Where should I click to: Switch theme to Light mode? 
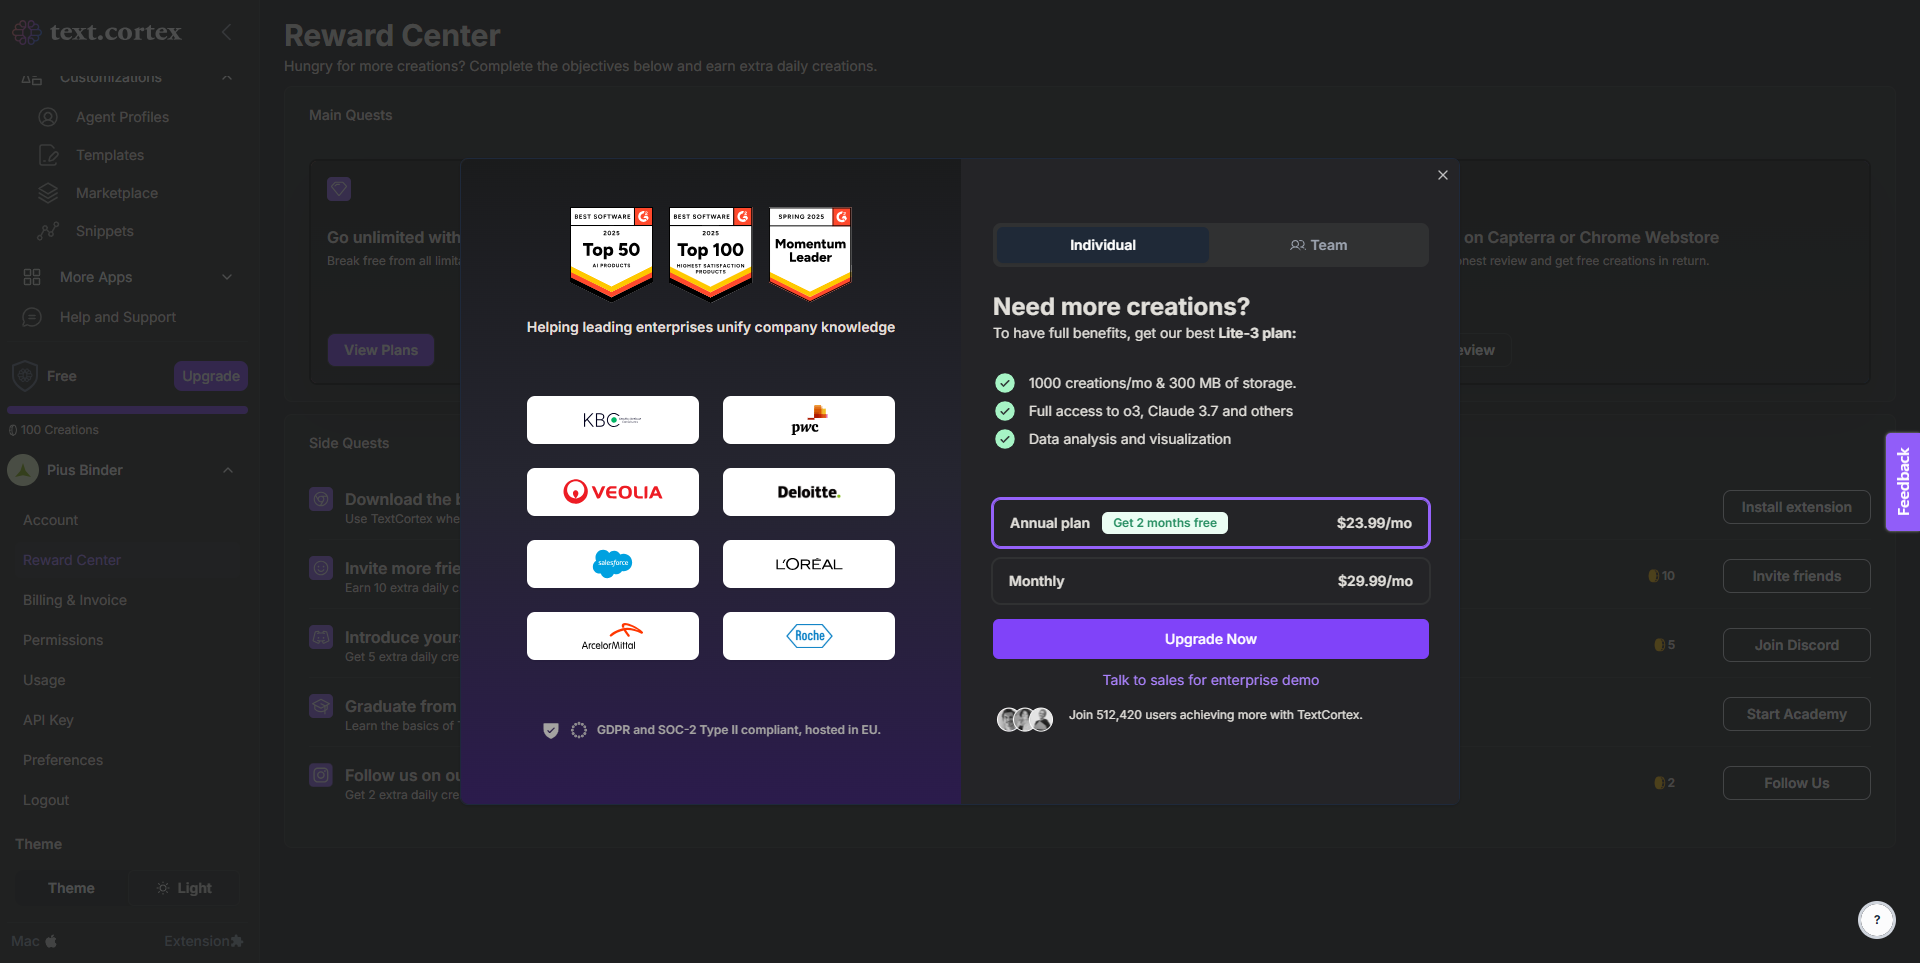point(185,888)
